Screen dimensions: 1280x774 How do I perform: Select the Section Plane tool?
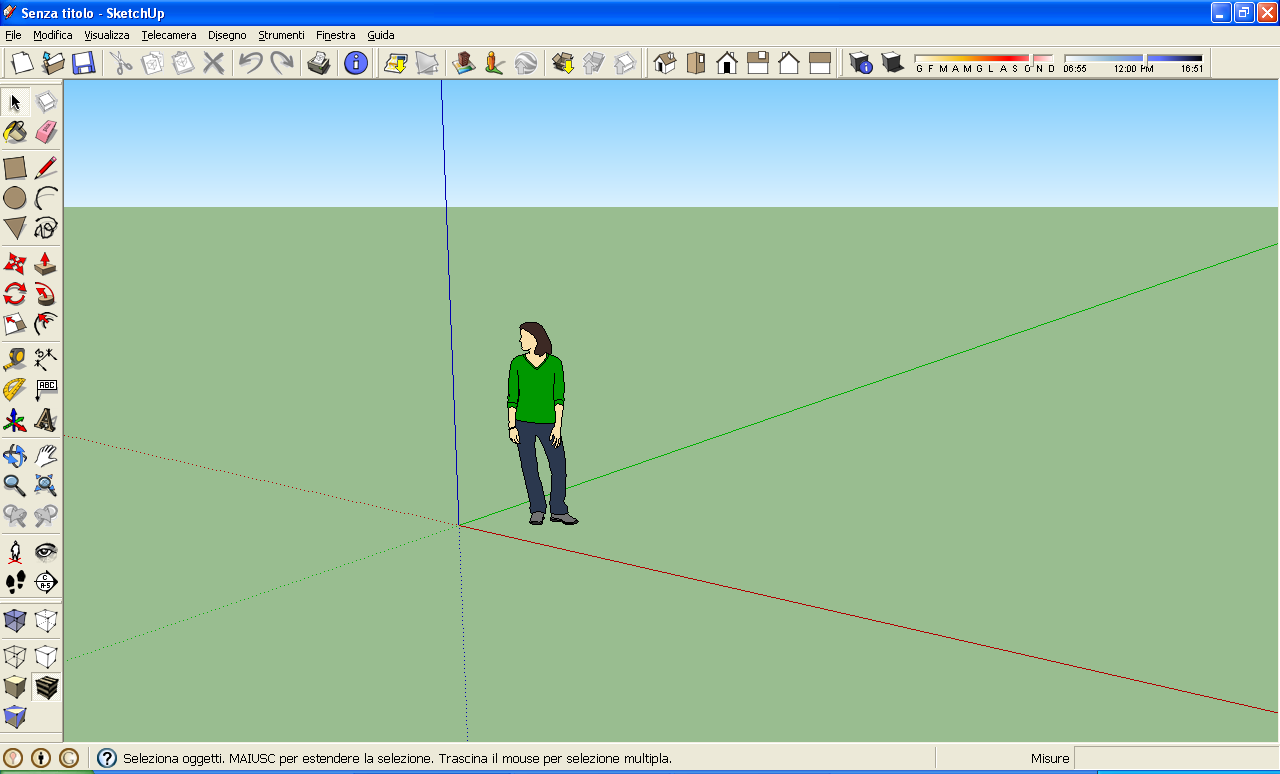coord(46,582)
